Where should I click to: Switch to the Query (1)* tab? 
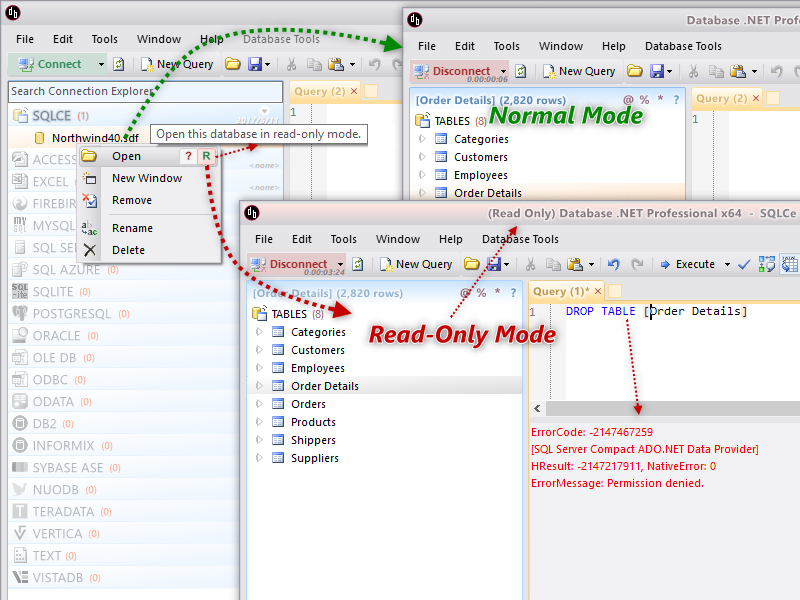pyautogui.click(x=561, y=291)
